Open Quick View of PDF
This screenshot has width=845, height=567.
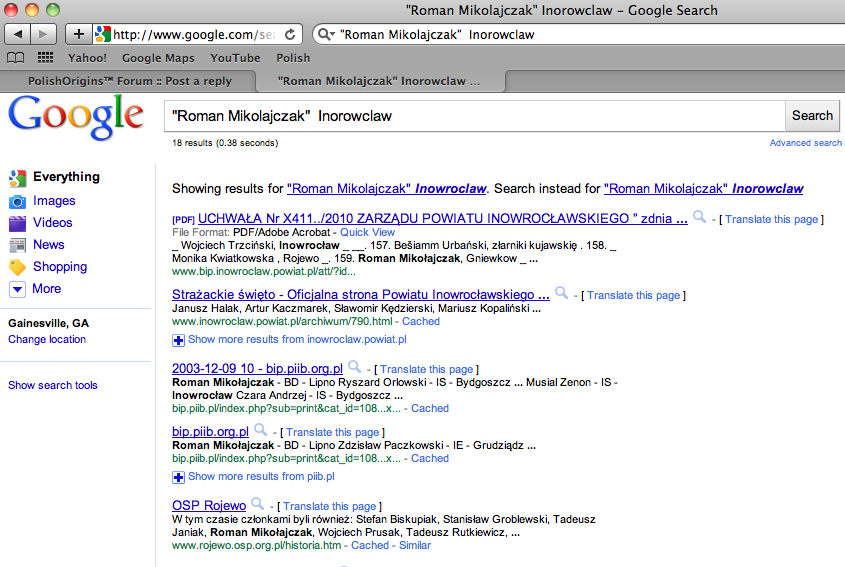(x=367, y=232)
